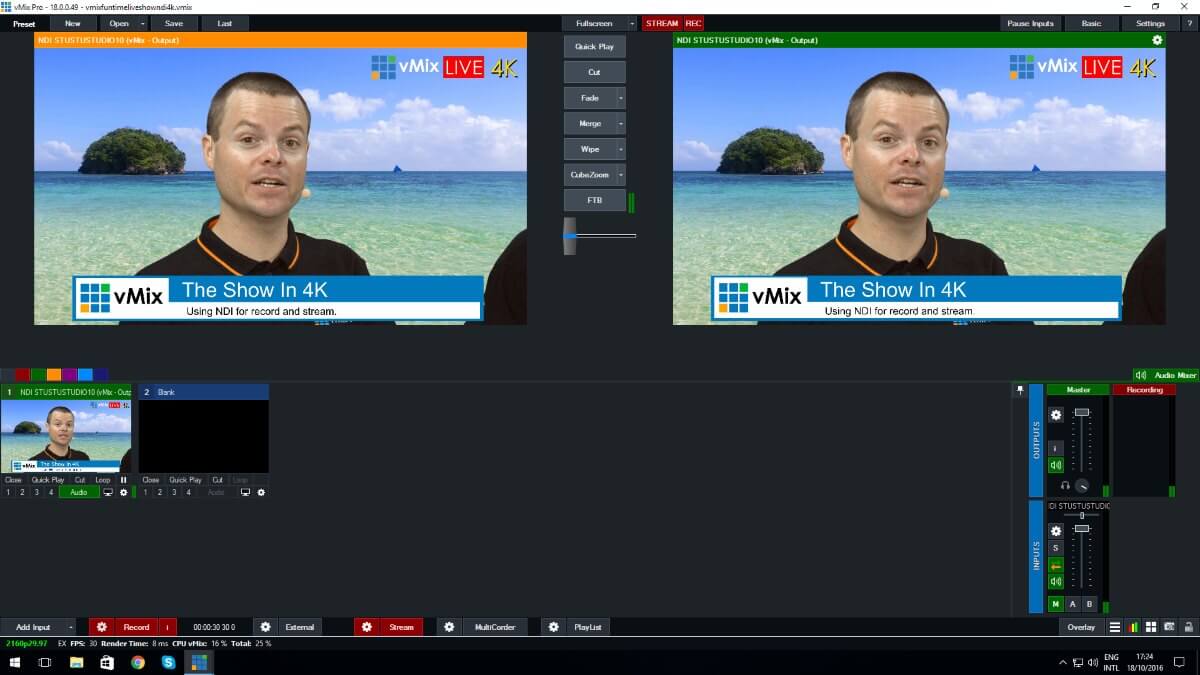Toggle Master output mute speaker
Screen dimensions: 1200x675
tap(1055, 465)
